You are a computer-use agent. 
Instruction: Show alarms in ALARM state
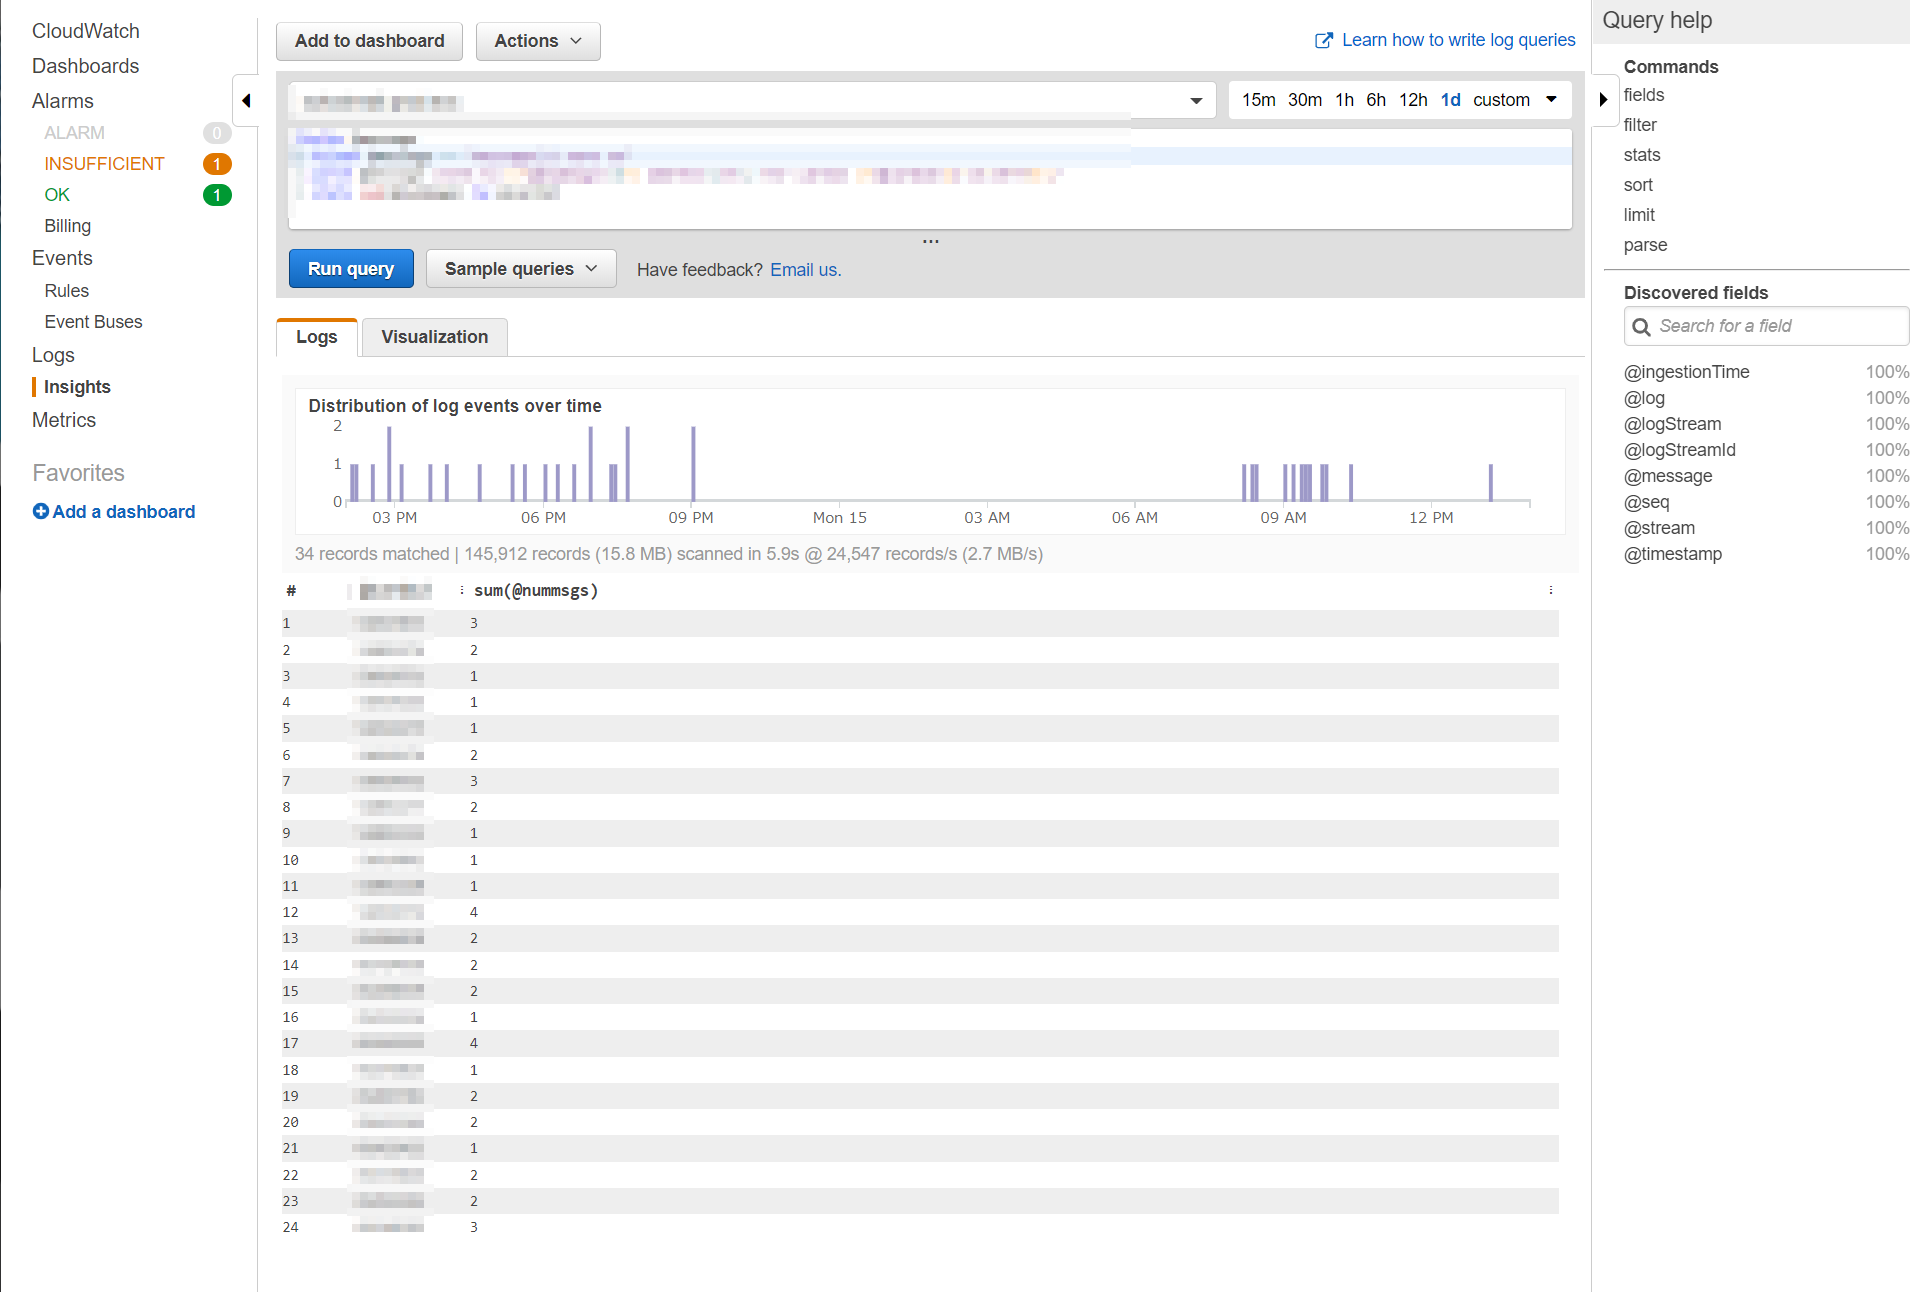coord(74,133)
